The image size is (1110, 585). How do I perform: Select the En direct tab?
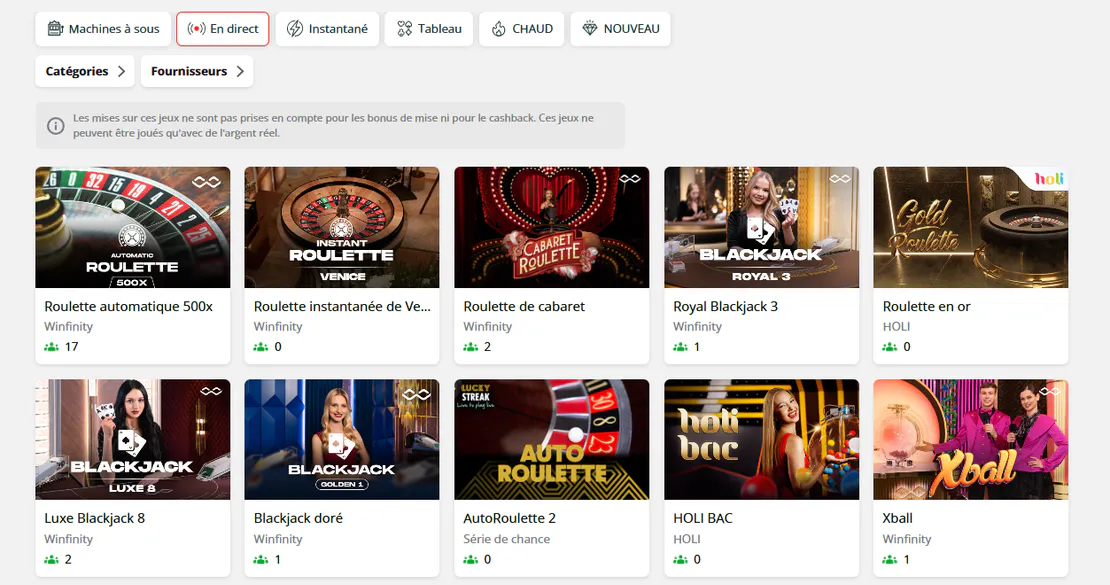click(222, 29)
